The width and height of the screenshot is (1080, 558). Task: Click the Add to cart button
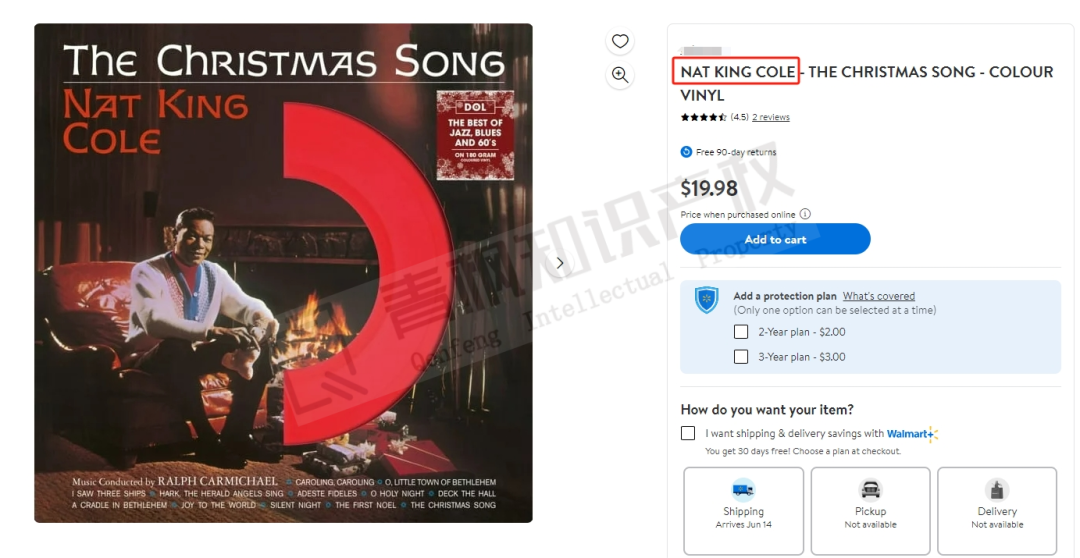coord(776,239)
